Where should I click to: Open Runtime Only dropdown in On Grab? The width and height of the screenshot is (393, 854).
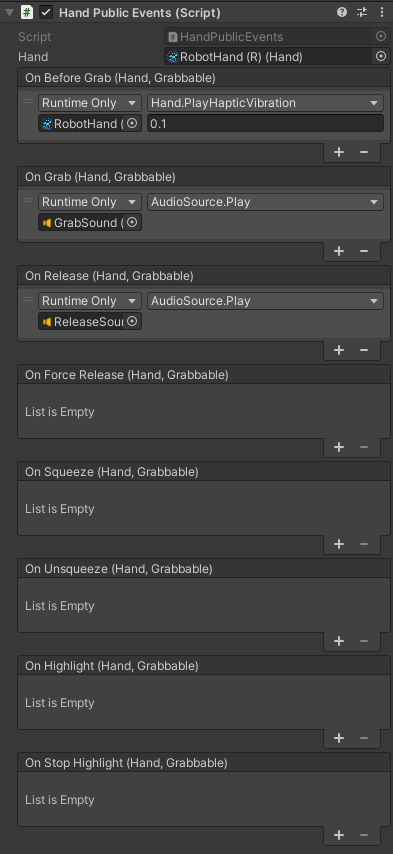[x=89, y=202]
